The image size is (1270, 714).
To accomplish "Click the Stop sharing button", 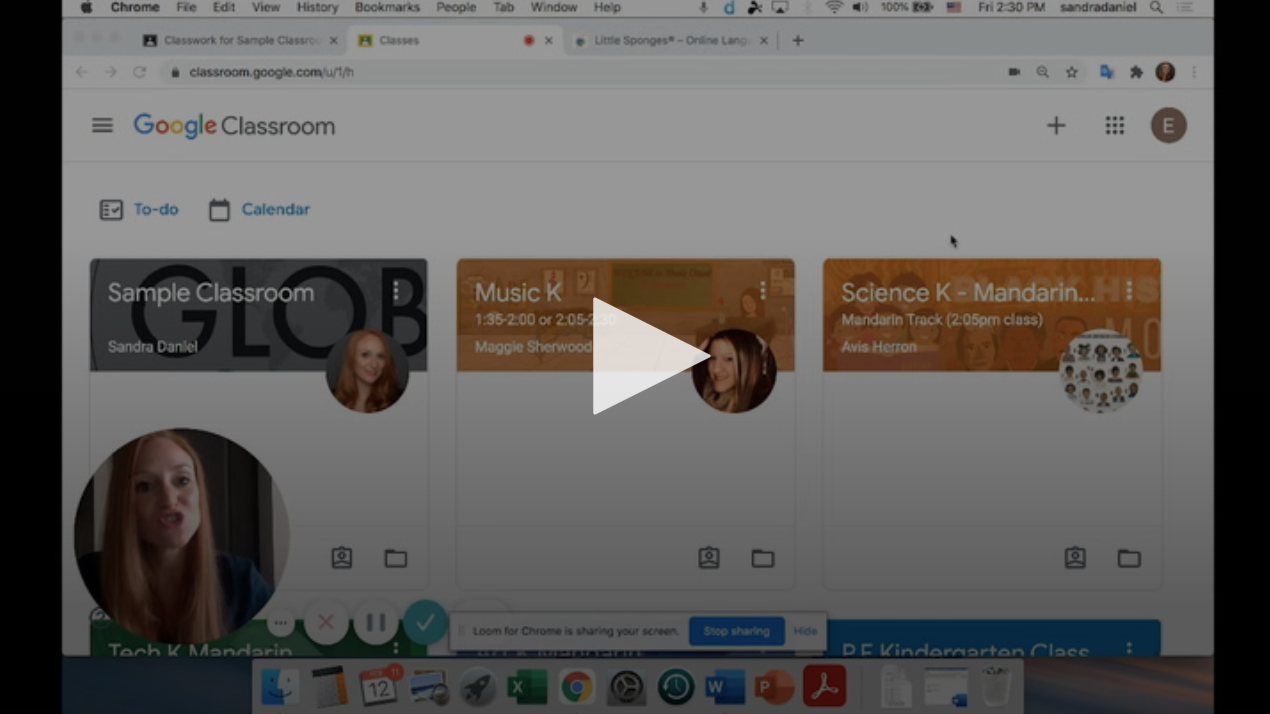I will 737,631.
